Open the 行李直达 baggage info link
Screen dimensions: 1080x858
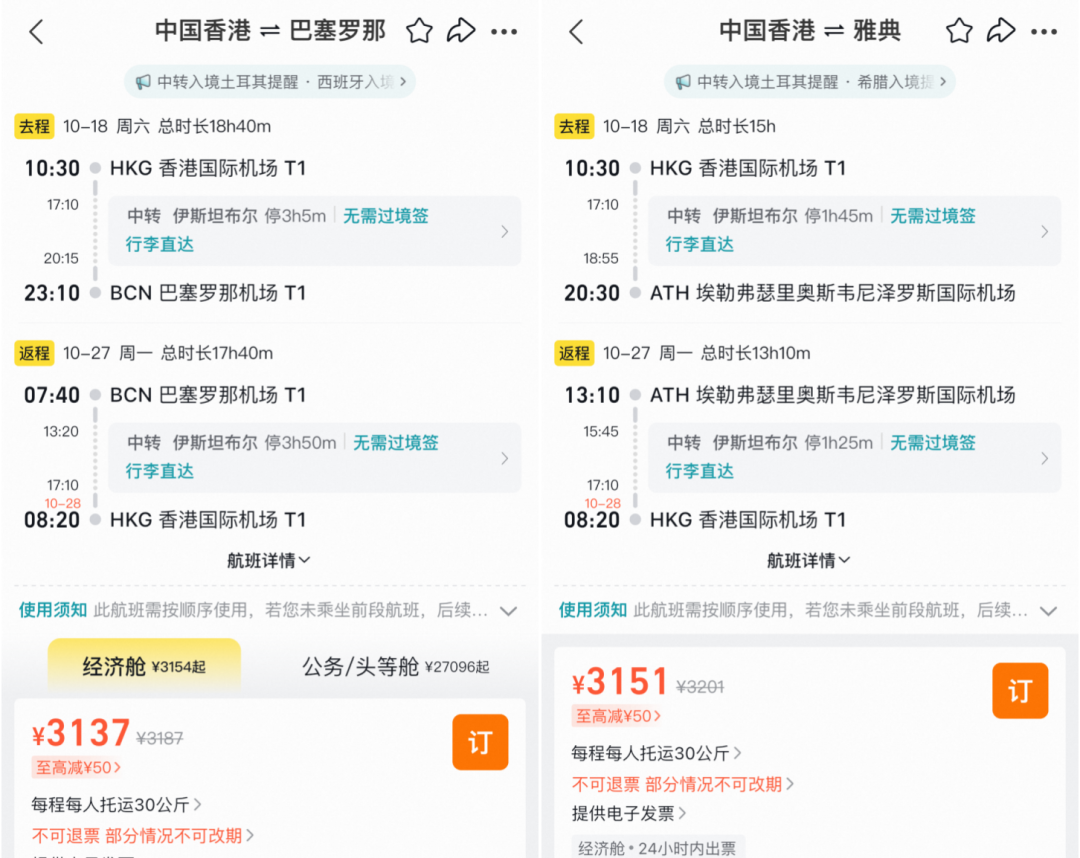pyautogui.click(x=159, y=244)
